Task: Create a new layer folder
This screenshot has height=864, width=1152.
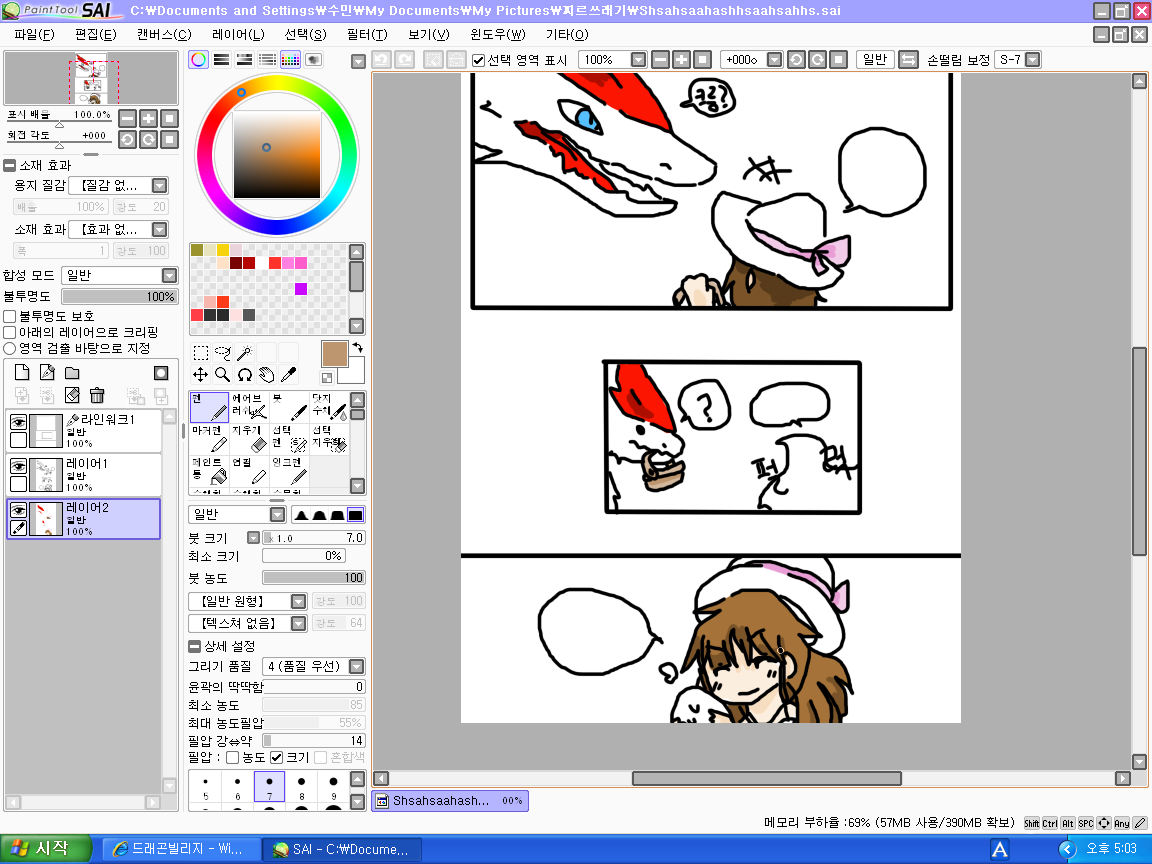Action: 72,372
